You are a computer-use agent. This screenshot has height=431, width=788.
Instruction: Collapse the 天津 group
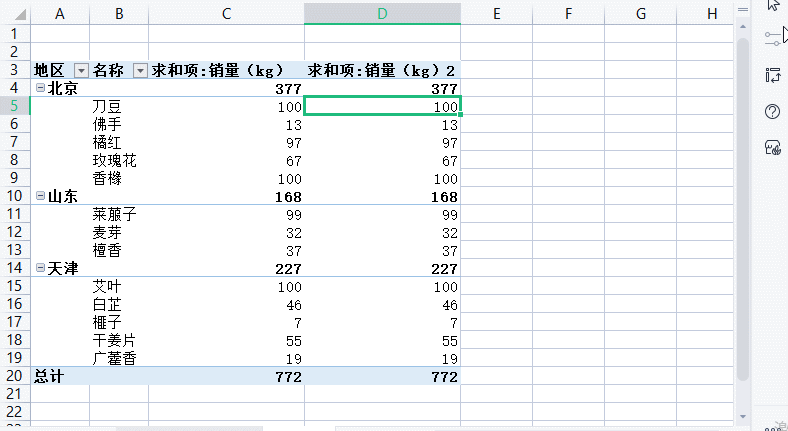point(40,268)
